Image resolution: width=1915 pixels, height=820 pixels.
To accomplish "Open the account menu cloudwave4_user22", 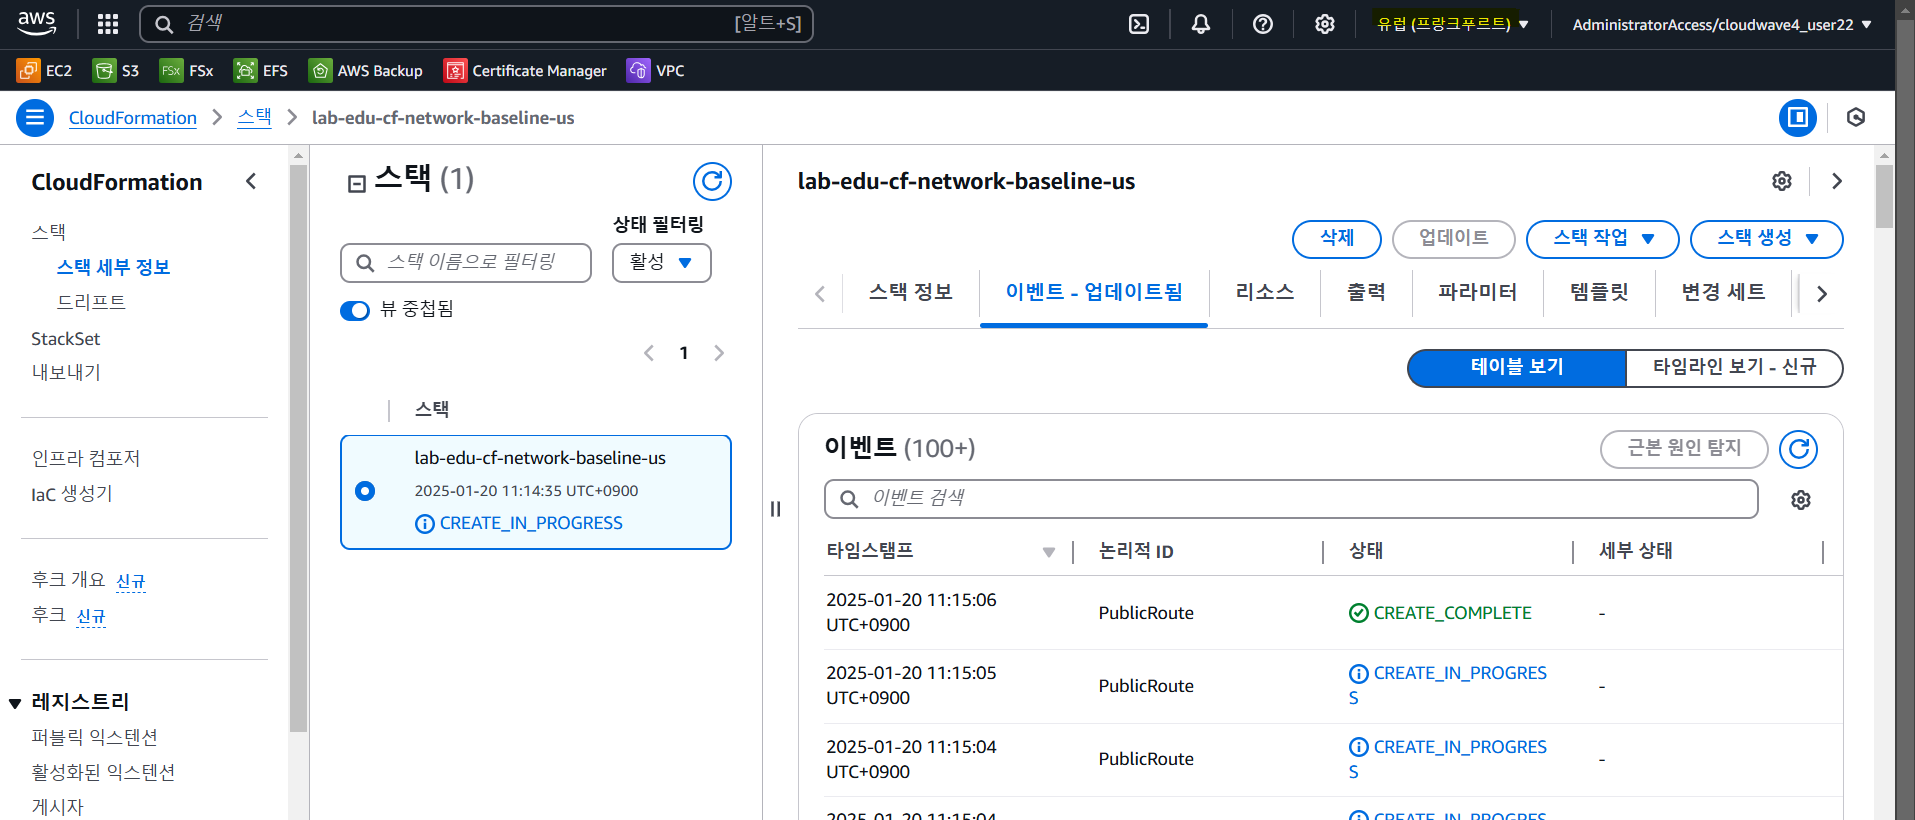I will 1722,24.
